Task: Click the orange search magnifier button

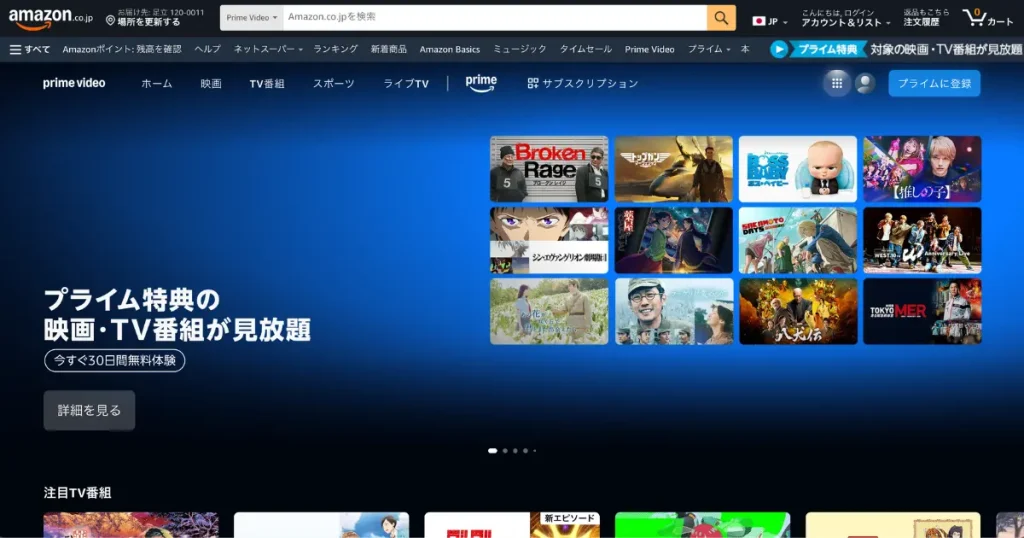Action: coord(721,18)
